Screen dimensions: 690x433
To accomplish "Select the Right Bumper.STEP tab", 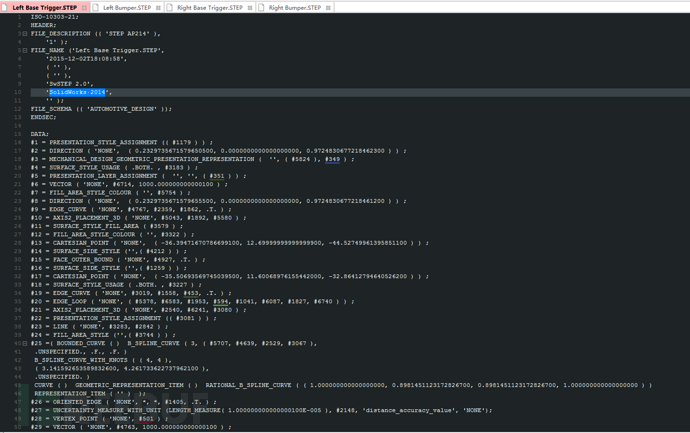I will pyautogui.click(x=294, y=7).
